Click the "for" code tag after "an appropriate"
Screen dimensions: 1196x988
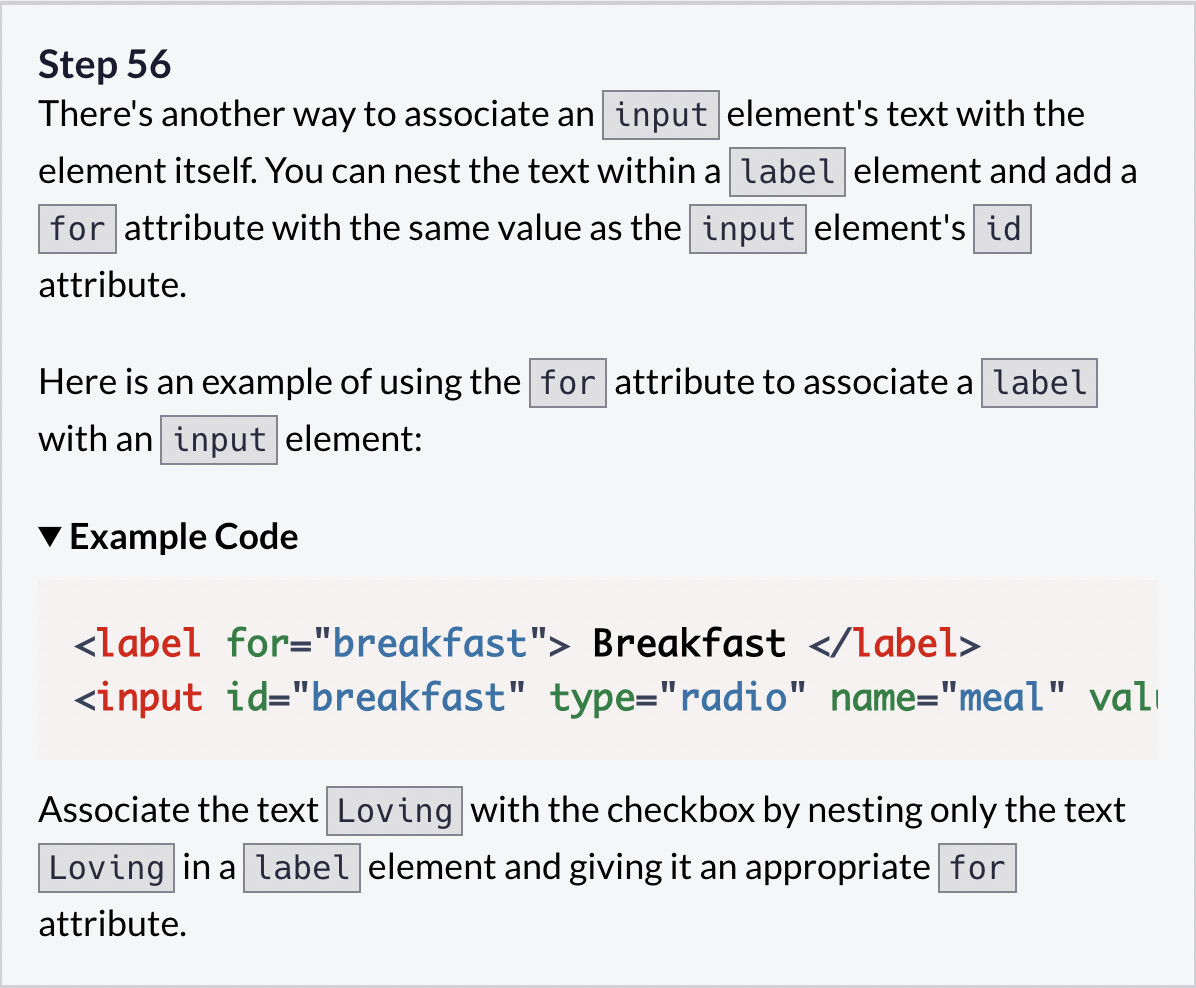coord(977,868)
